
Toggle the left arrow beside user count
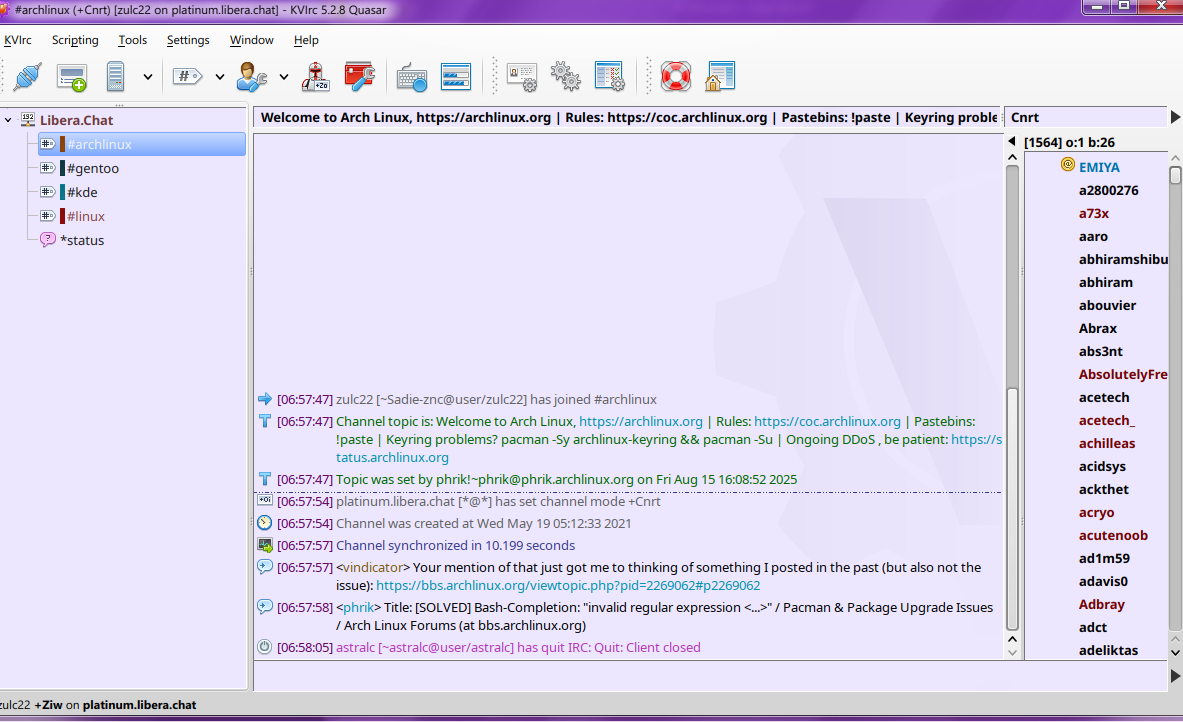click(1012, 142)
